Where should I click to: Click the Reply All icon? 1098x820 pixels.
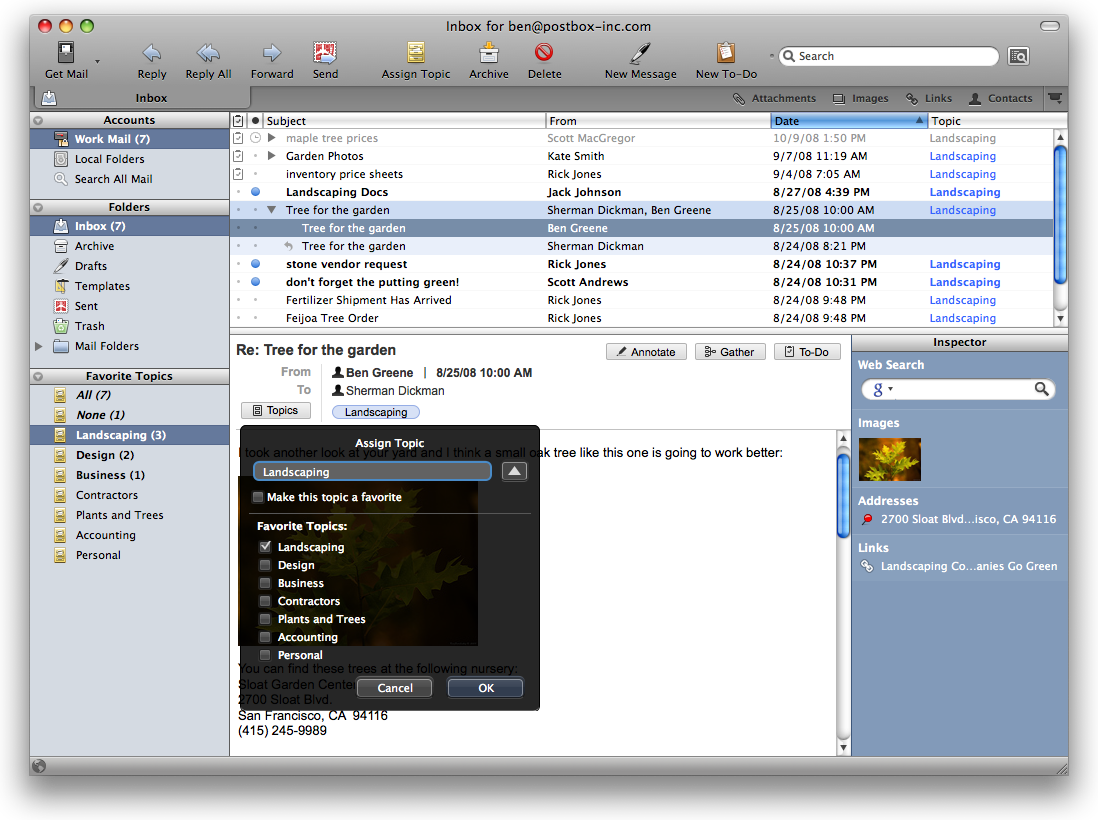(x=208, y=53)
